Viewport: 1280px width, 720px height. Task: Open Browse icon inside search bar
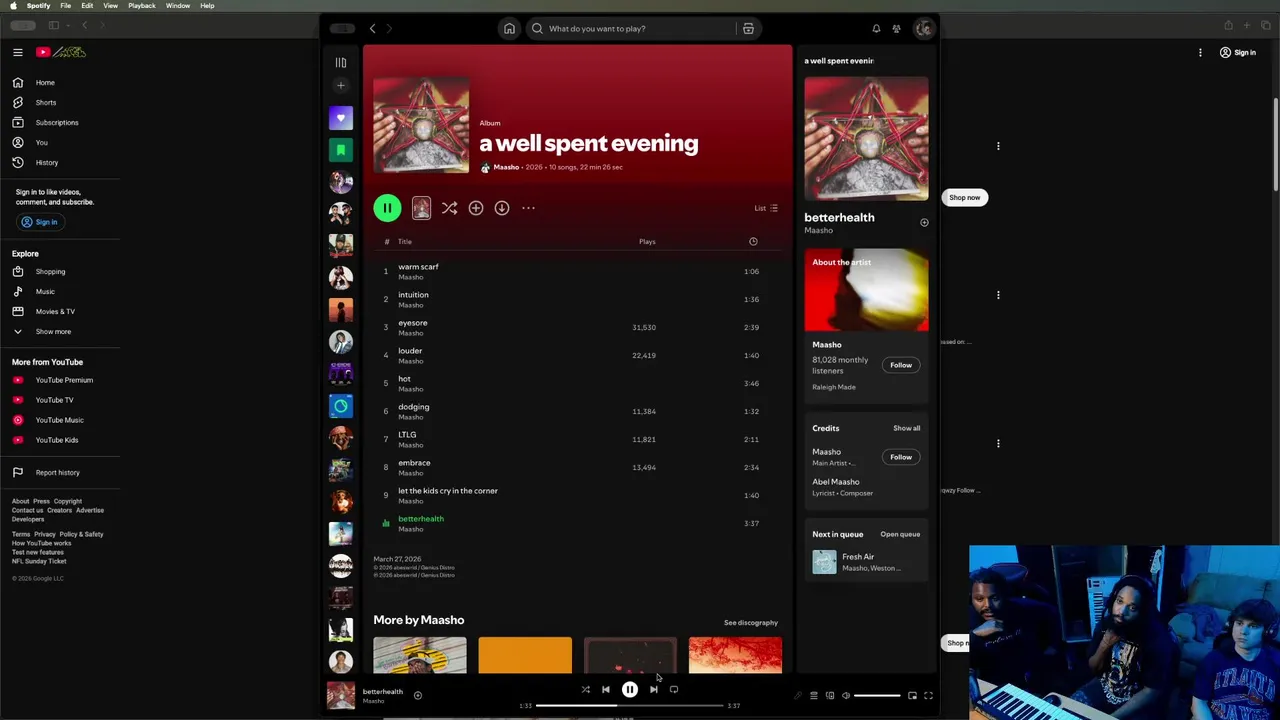(x=748, y=28)
